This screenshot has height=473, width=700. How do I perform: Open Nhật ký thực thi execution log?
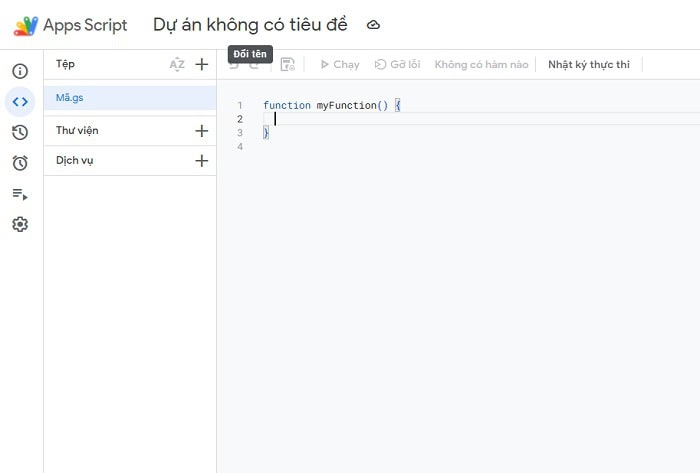589,64
